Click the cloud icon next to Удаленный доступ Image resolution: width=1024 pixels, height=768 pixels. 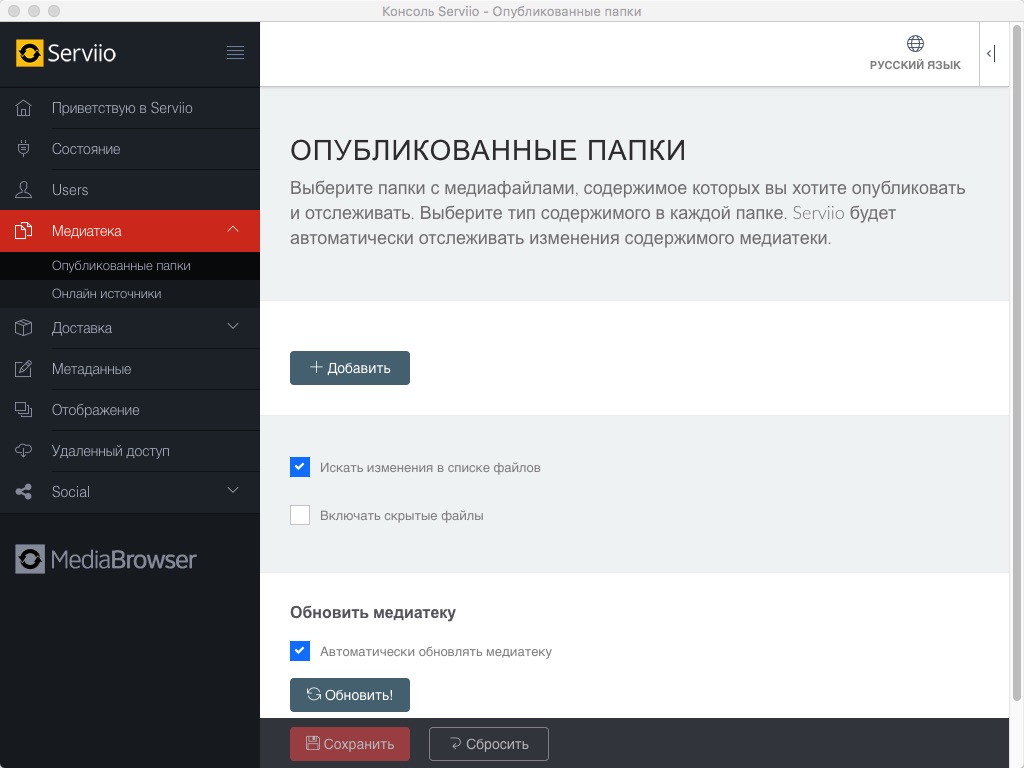click(x=25, y=451)
